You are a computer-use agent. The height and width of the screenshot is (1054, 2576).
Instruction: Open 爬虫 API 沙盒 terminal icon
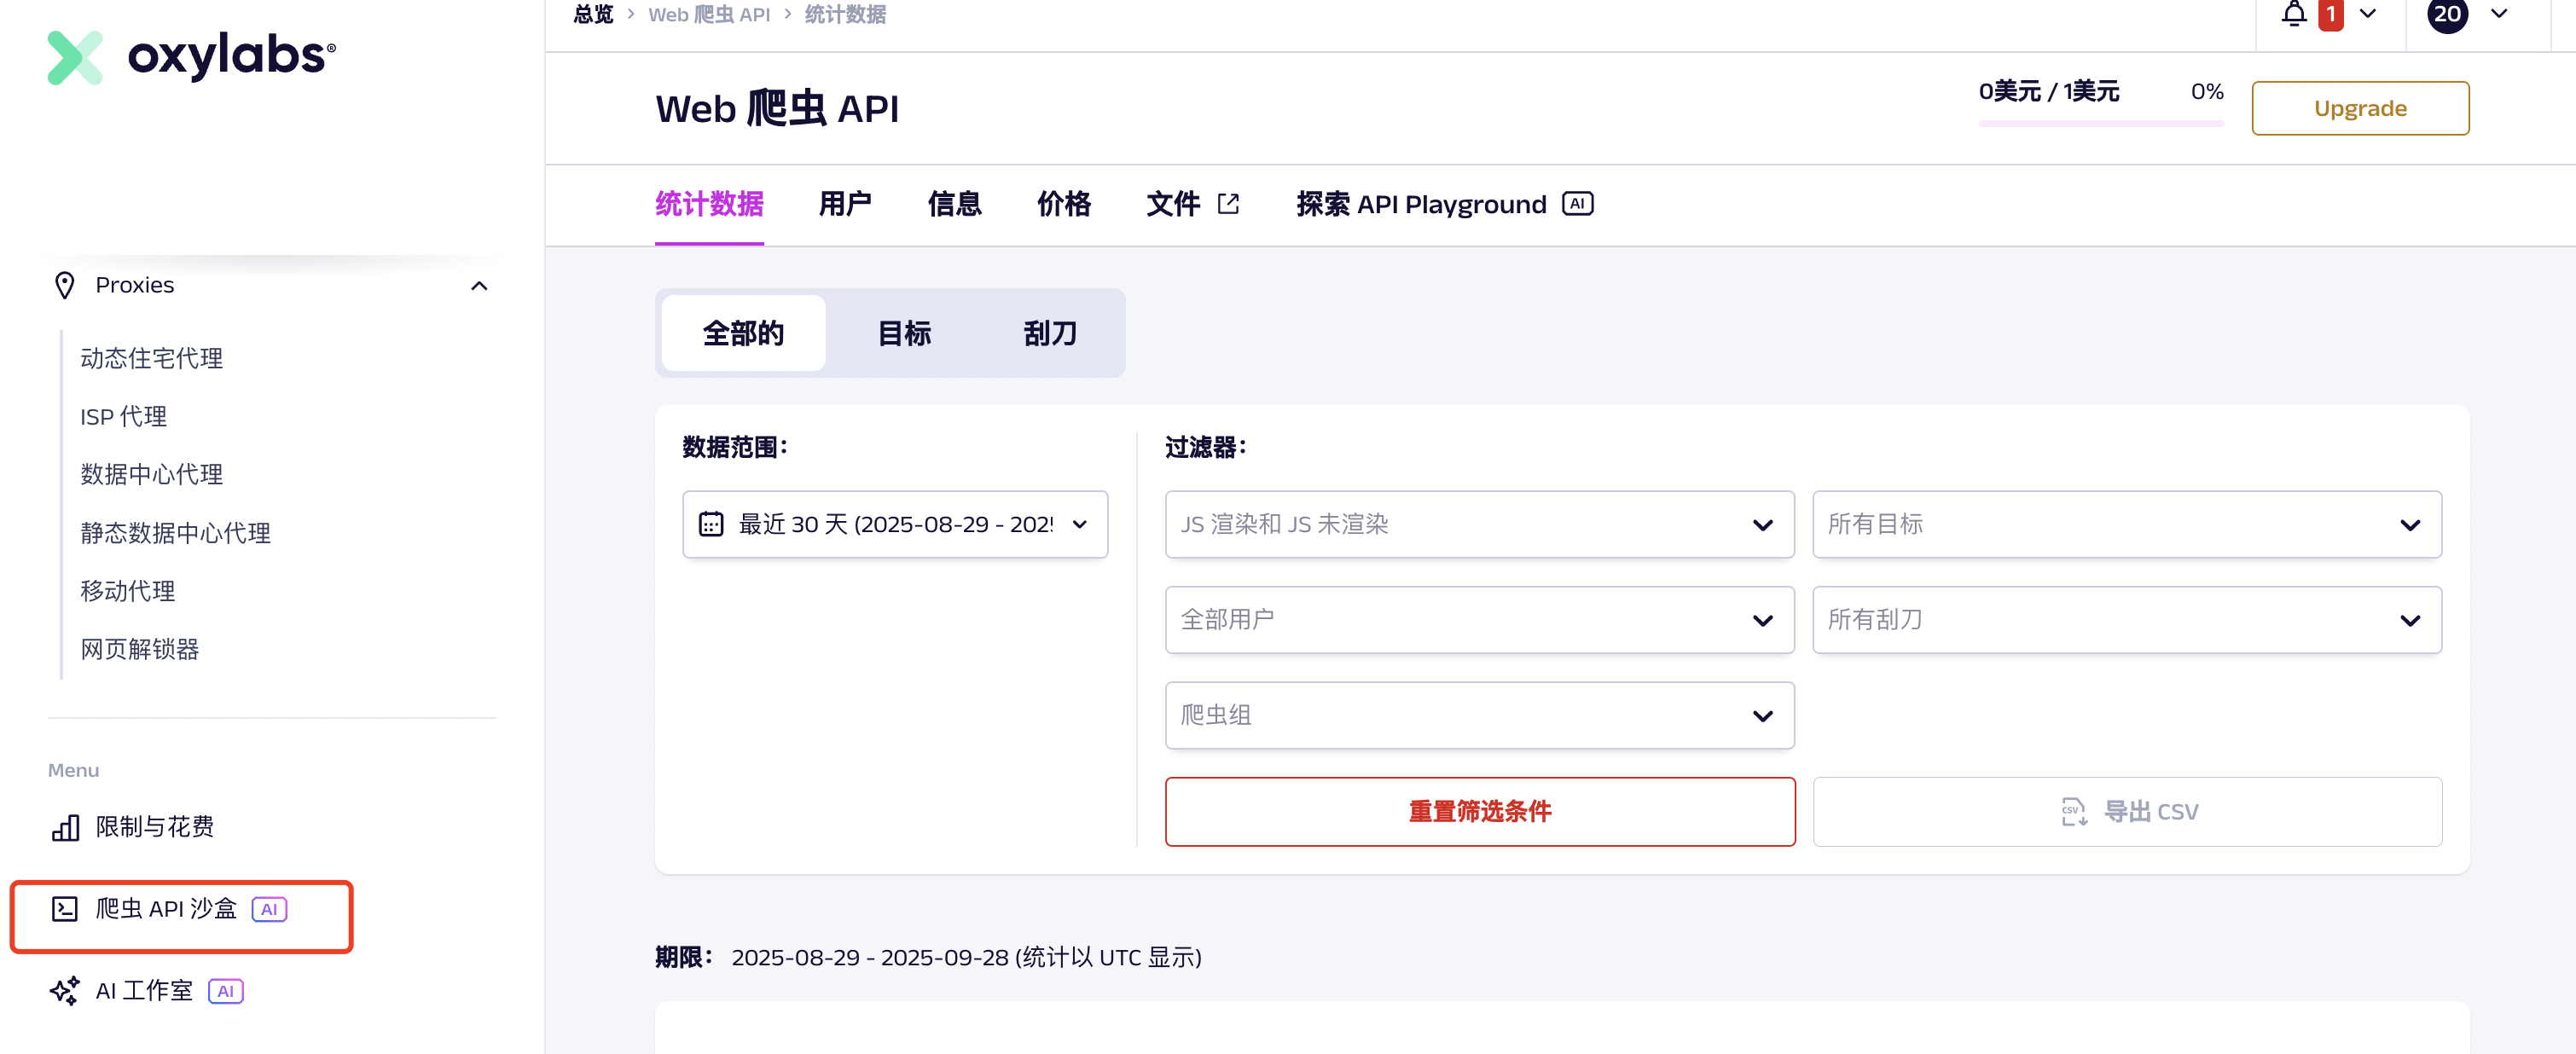65,909
